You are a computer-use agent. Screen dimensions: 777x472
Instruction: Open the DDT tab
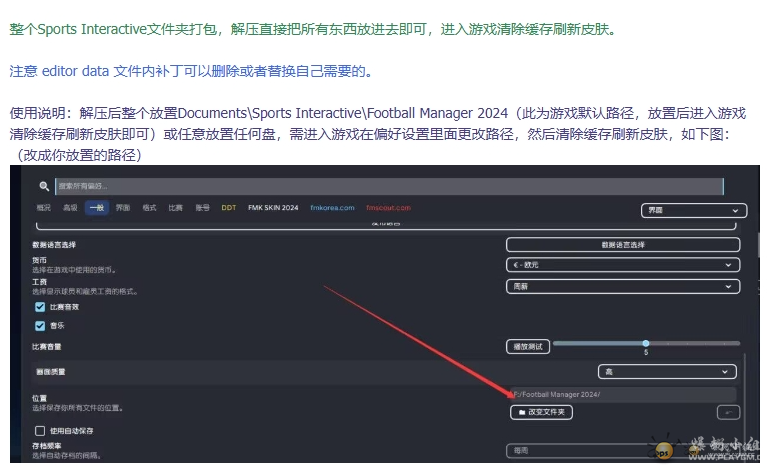(x=228, y=208)
